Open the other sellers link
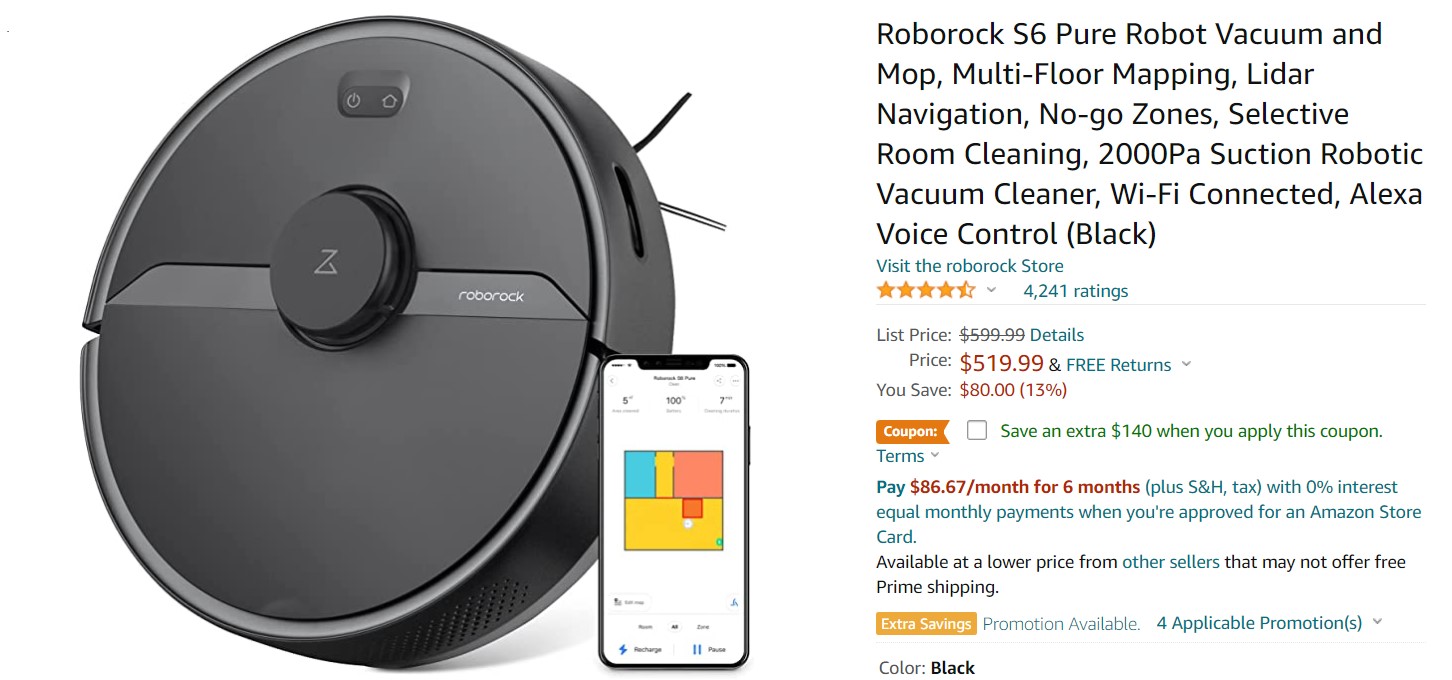1452x680 pixels. click(1171, 562)
